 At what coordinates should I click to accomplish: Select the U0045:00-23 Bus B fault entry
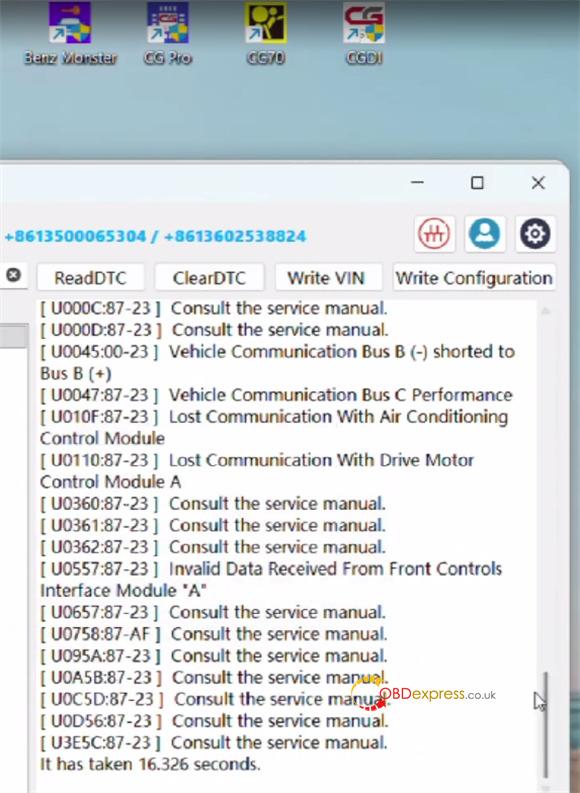(x=277, y=362)
